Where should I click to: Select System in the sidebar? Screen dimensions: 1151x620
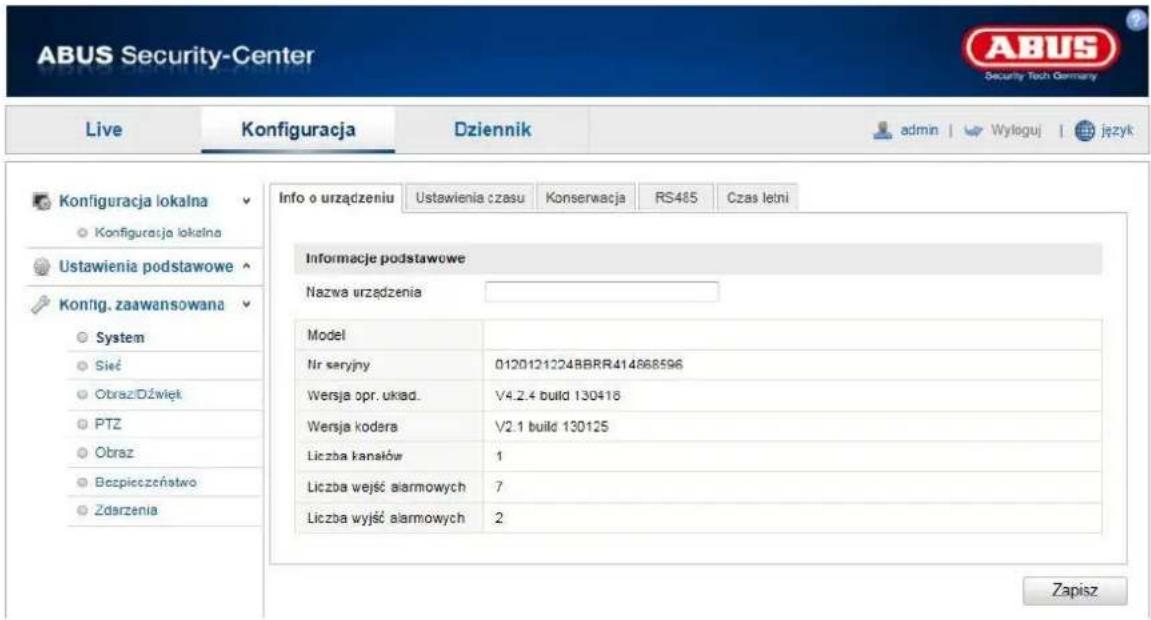(120, 338)
